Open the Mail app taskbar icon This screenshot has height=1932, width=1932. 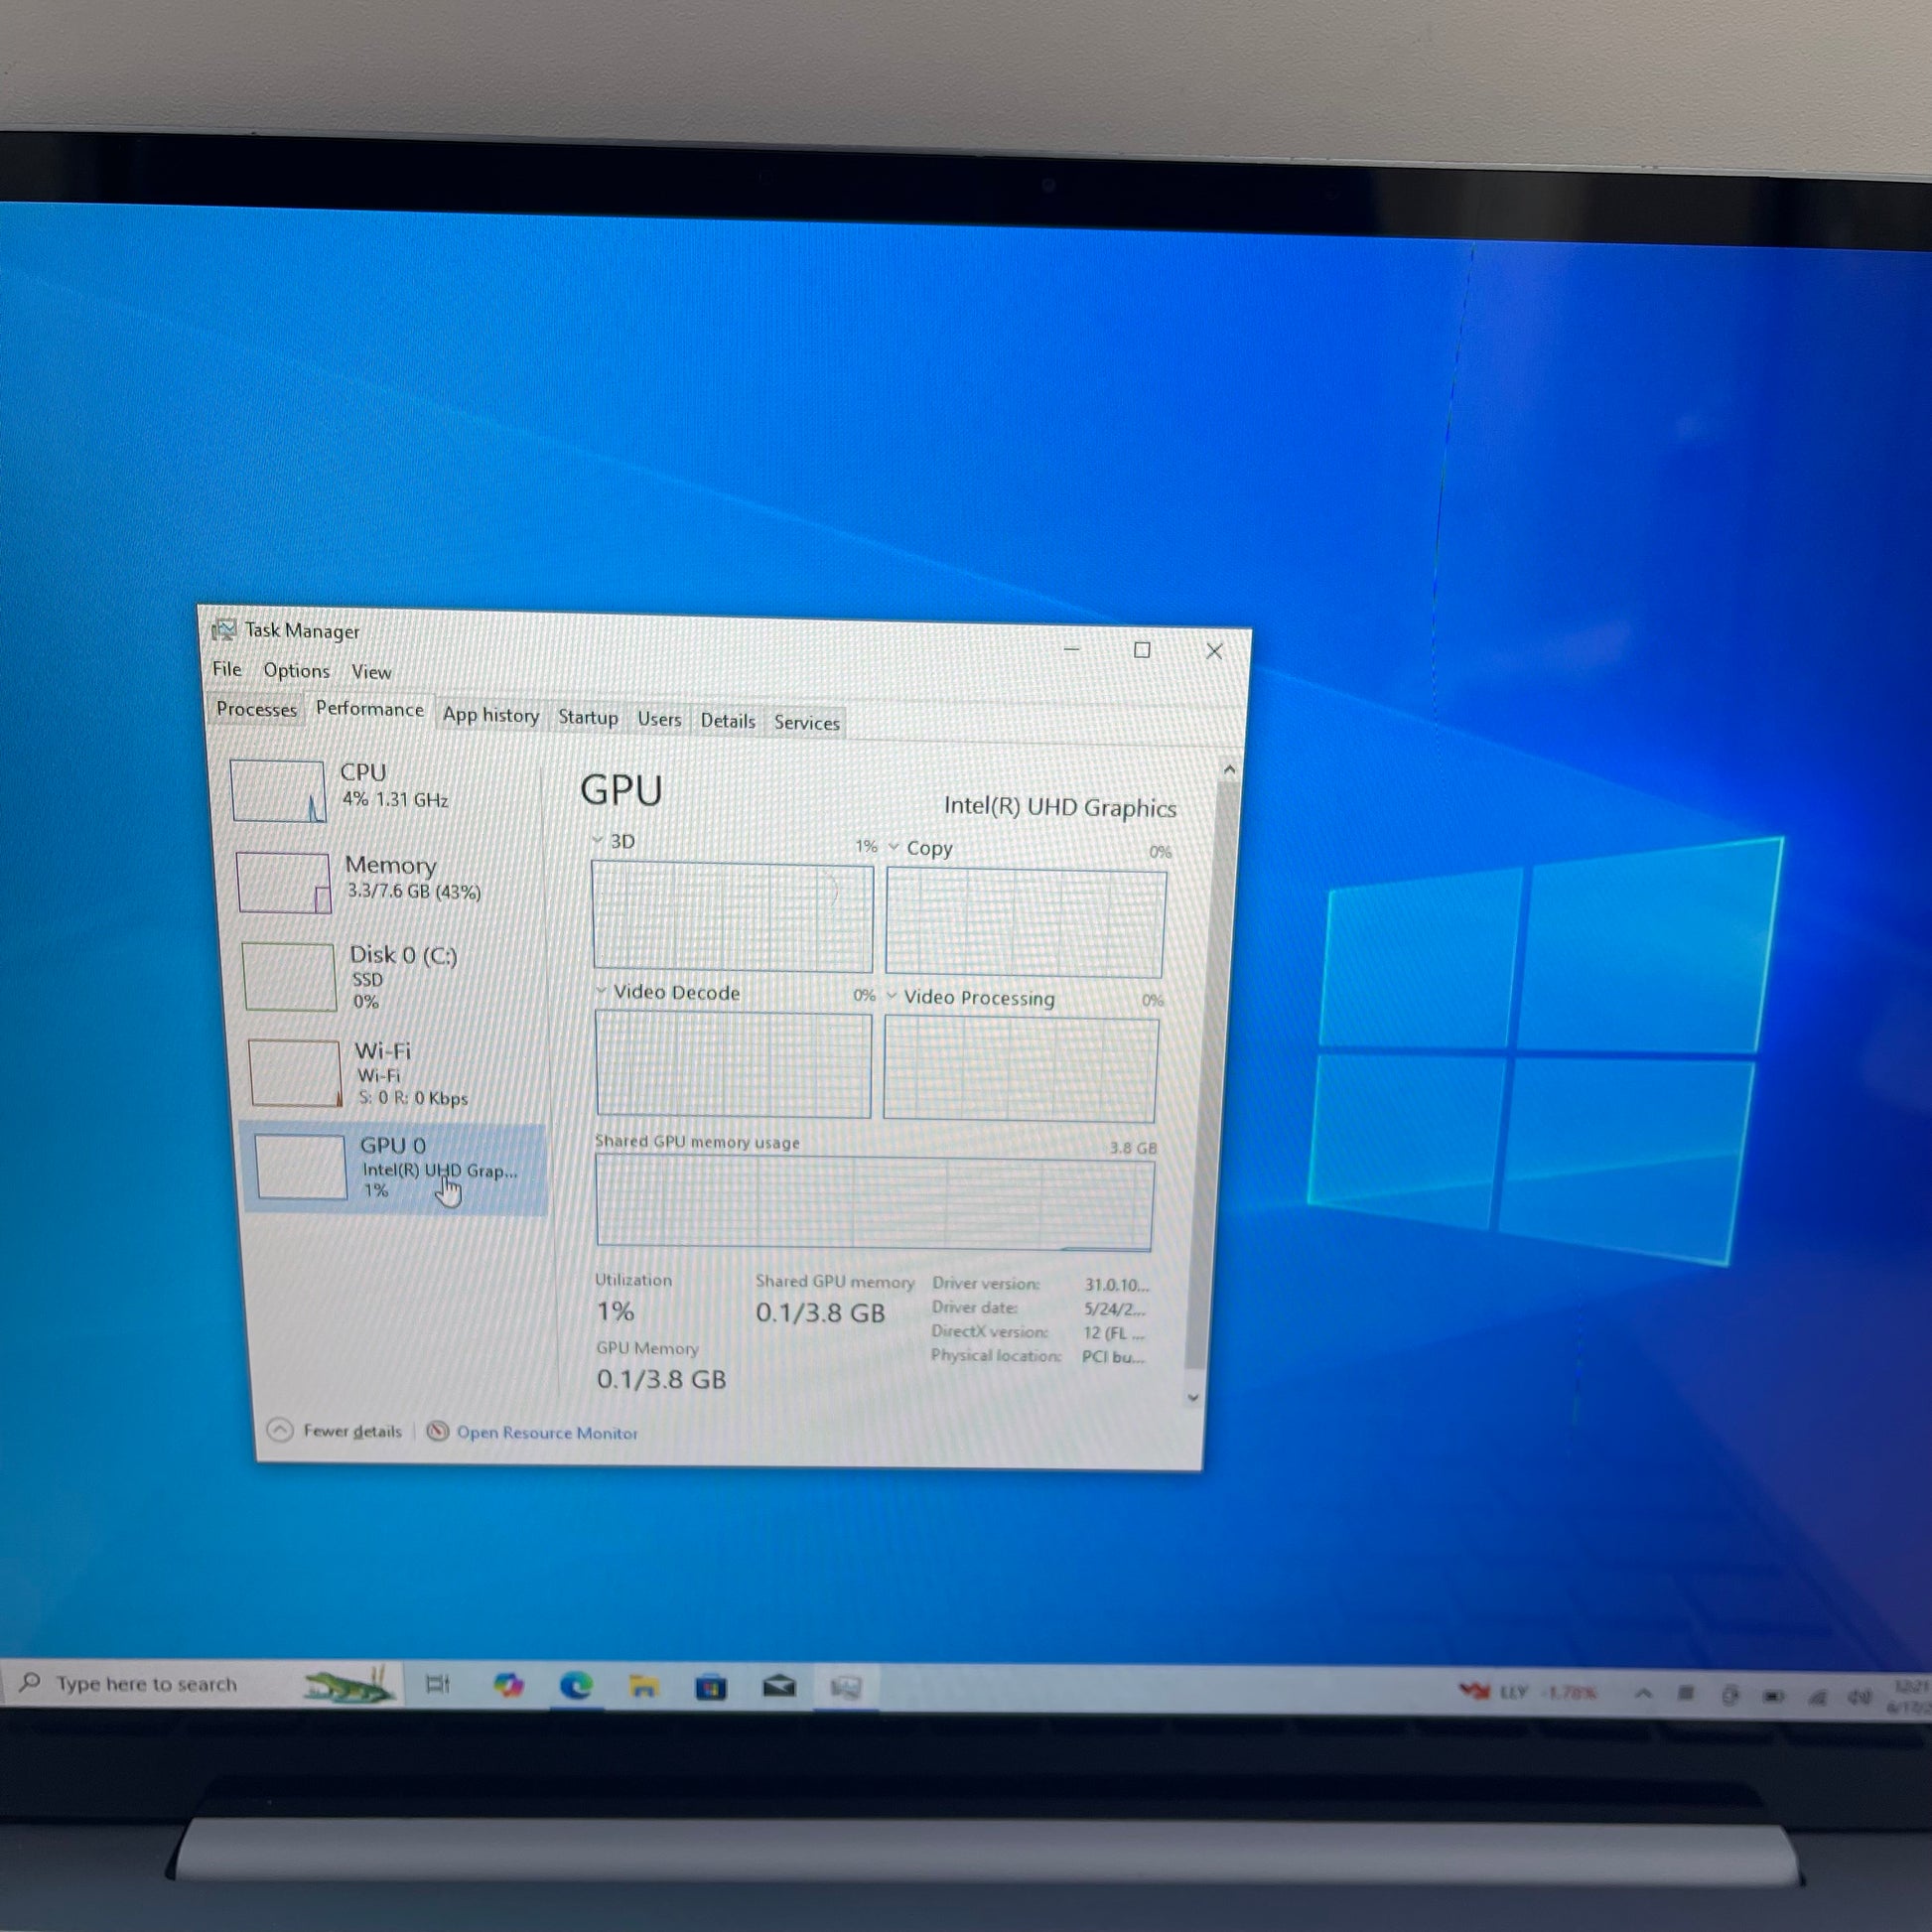[x=779, y=1688]
